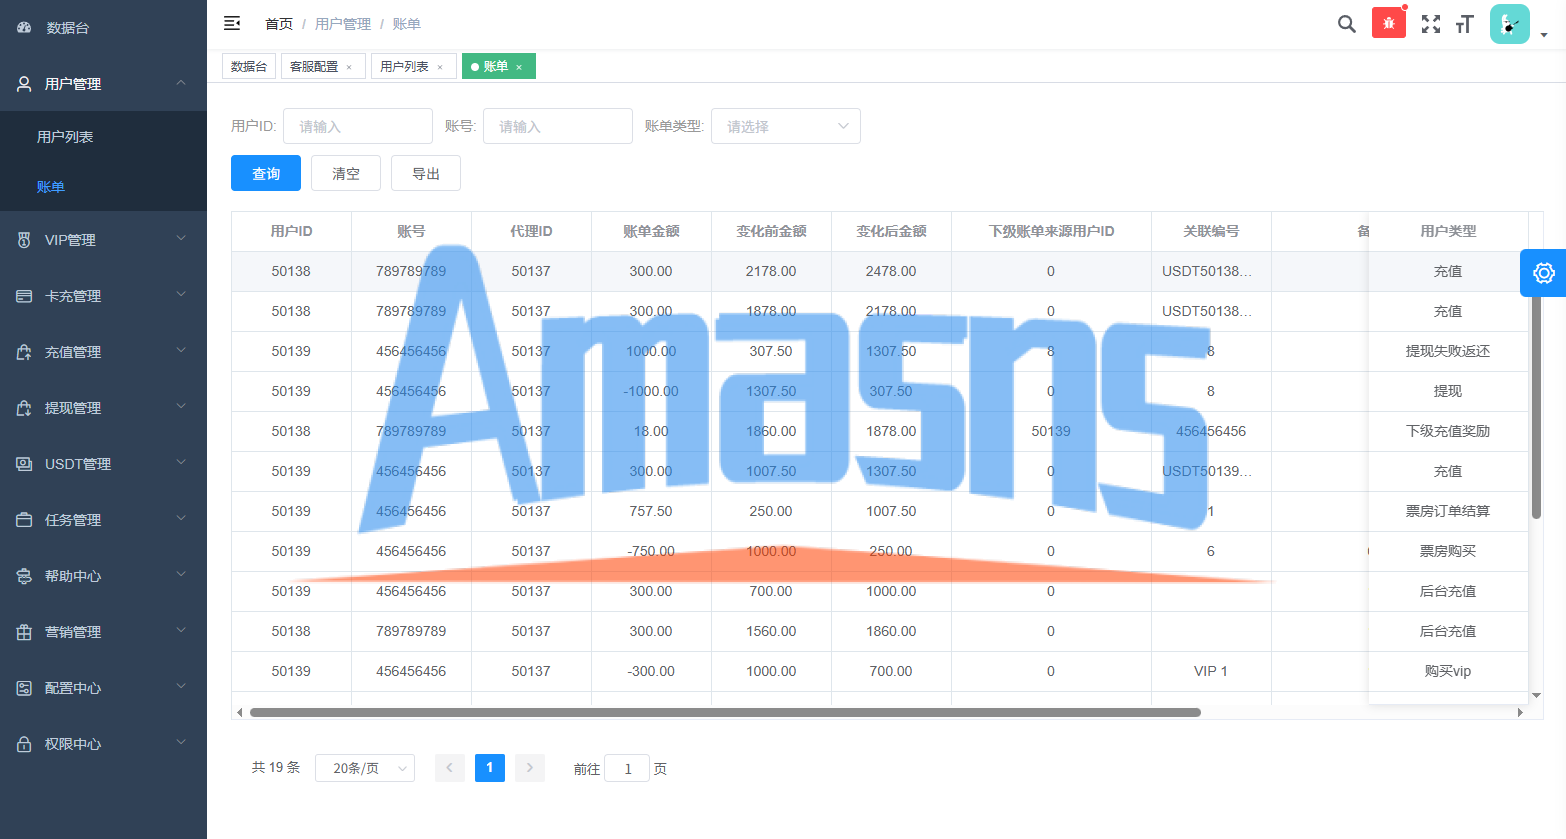Go to the next page arrow
This screenshot has width=1566, height=839.
(530, 768)
